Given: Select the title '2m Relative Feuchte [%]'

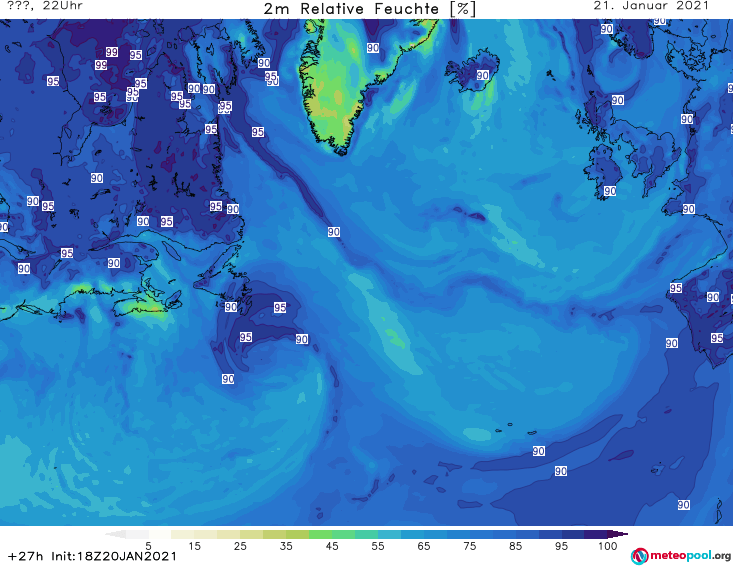Looking at the screenshot, I should point(369,9).
